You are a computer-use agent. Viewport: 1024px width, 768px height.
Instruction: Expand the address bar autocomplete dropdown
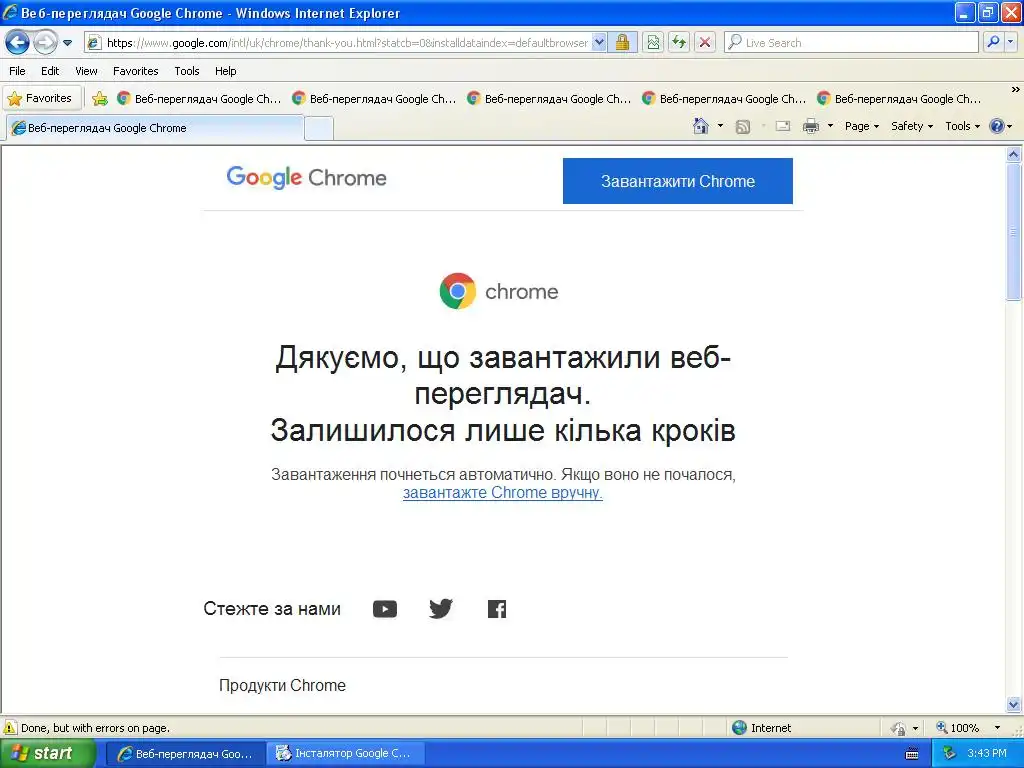[x=599, y=43]
